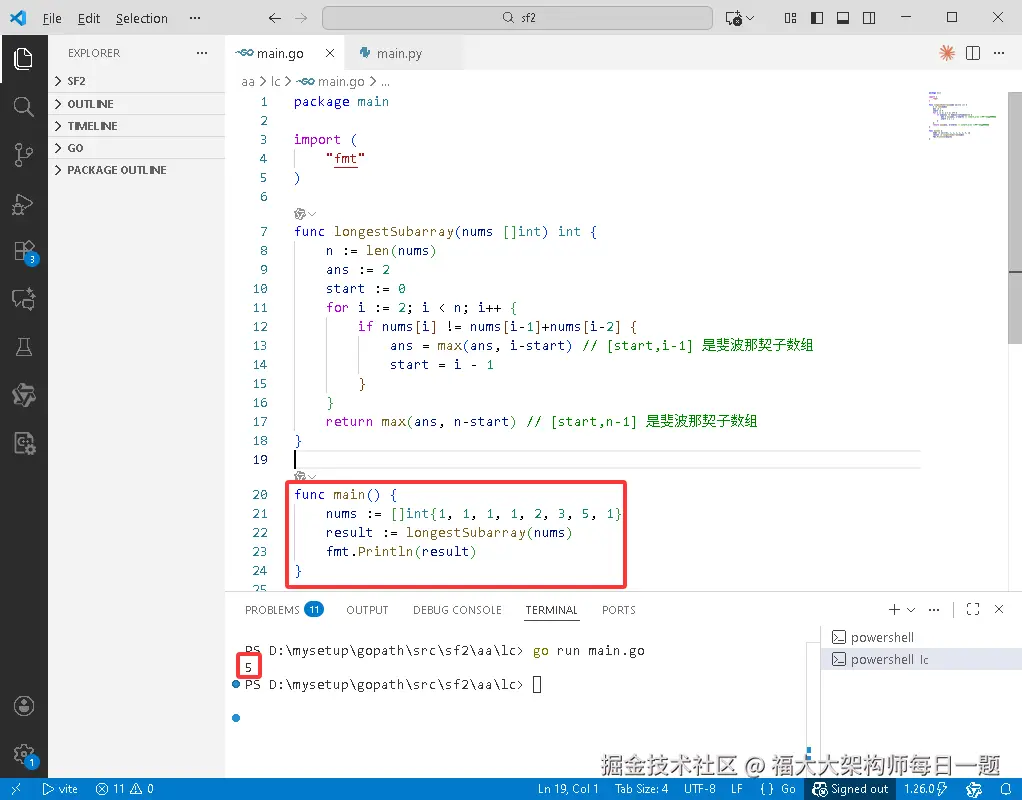The image size is (1022, 800).
Task: Expand the PACKAGE OUTLINE section
Action: coord(137,170)
